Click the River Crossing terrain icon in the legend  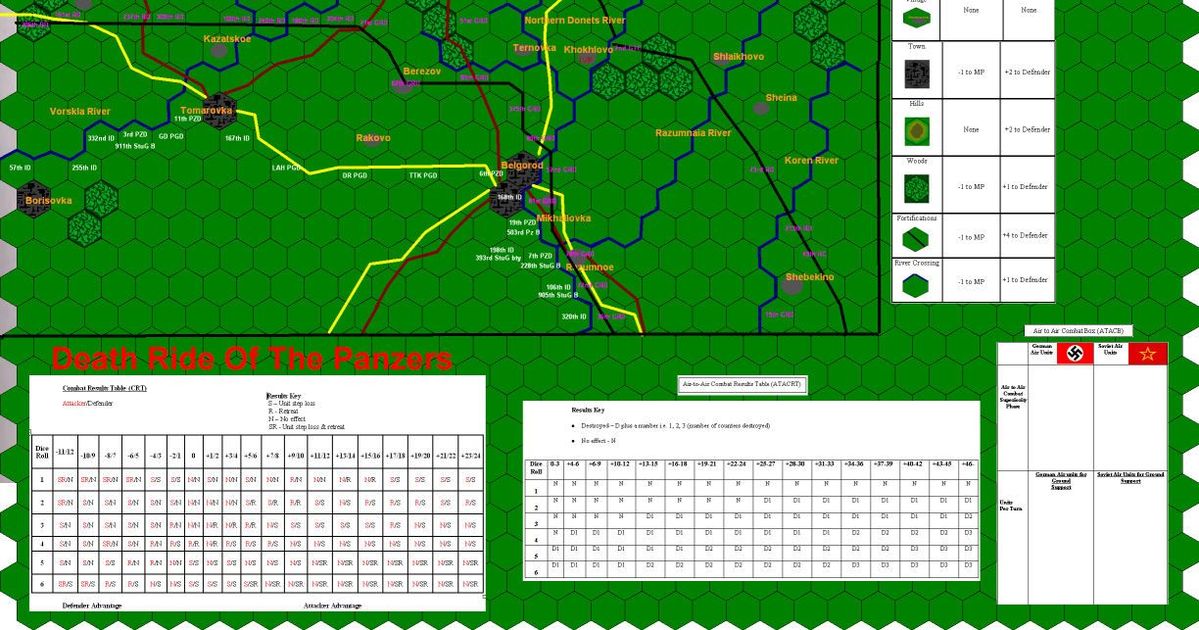click(916, 285)
